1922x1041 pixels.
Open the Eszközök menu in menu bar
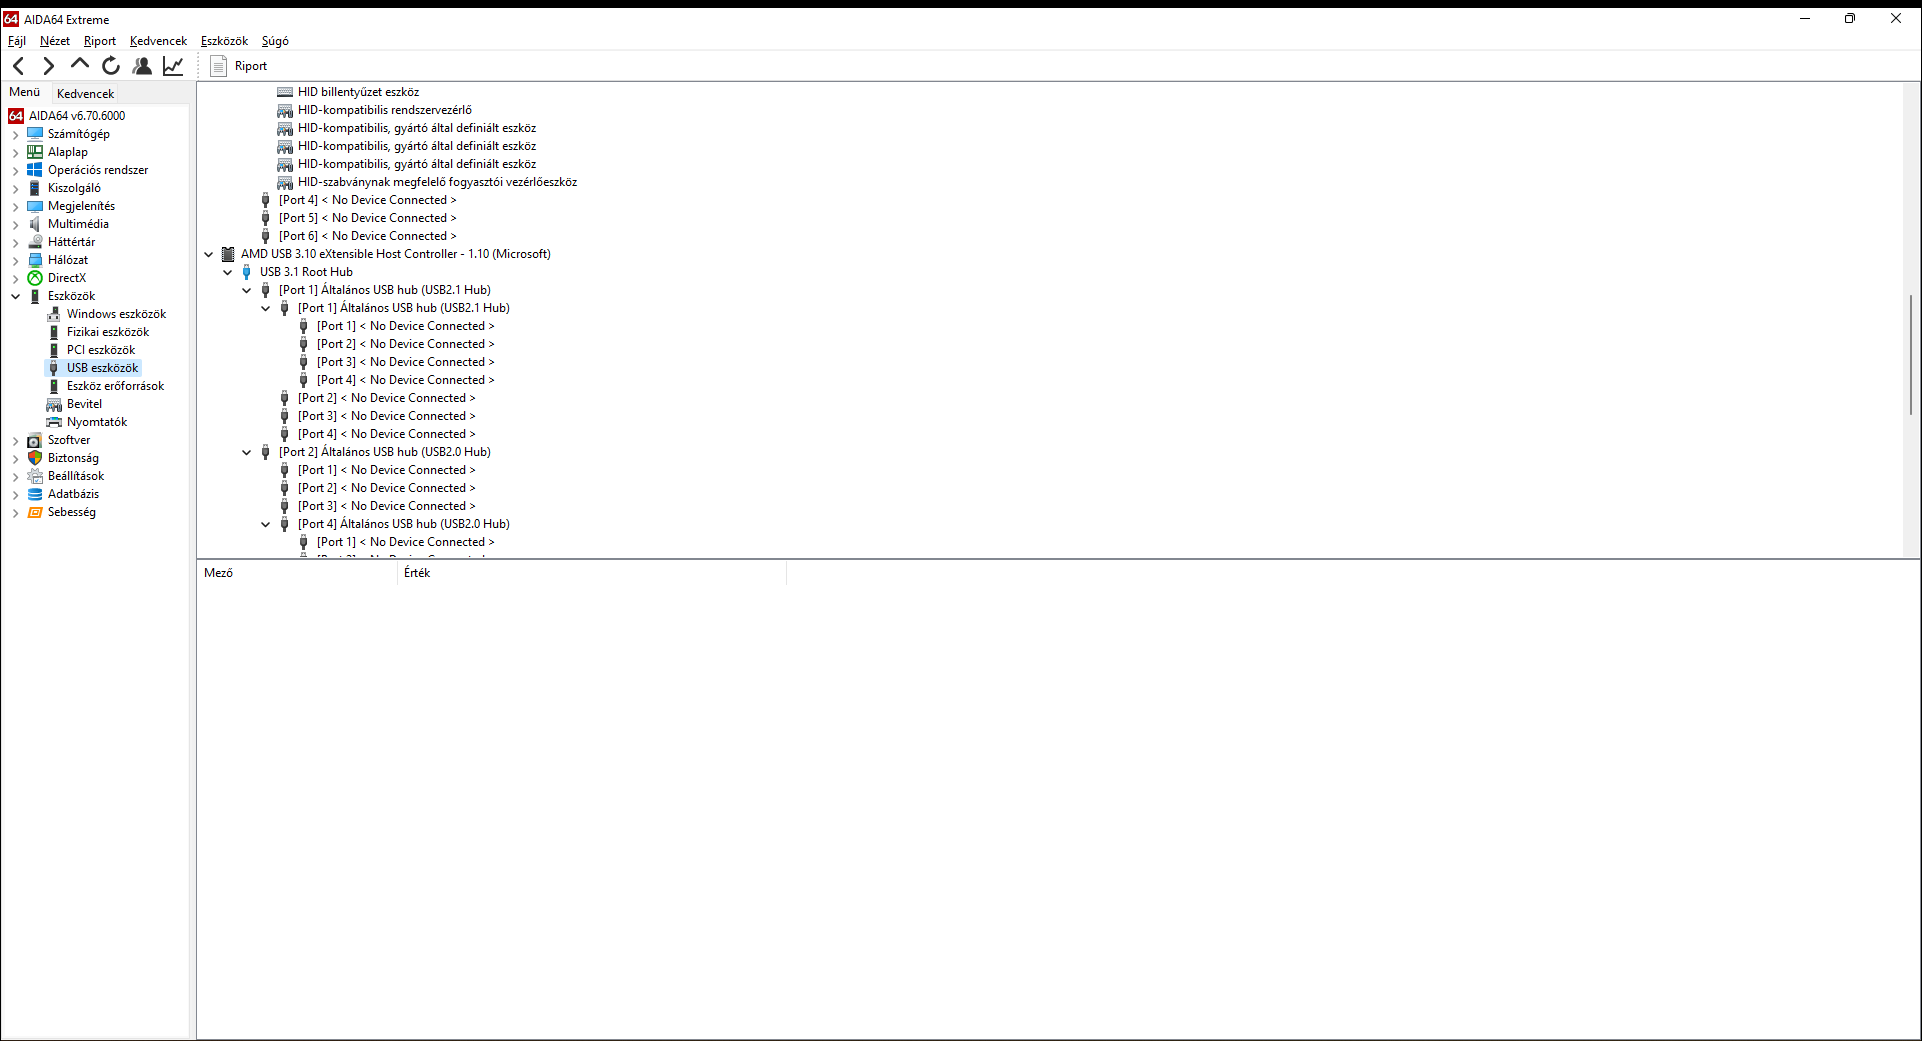[224, 41]
